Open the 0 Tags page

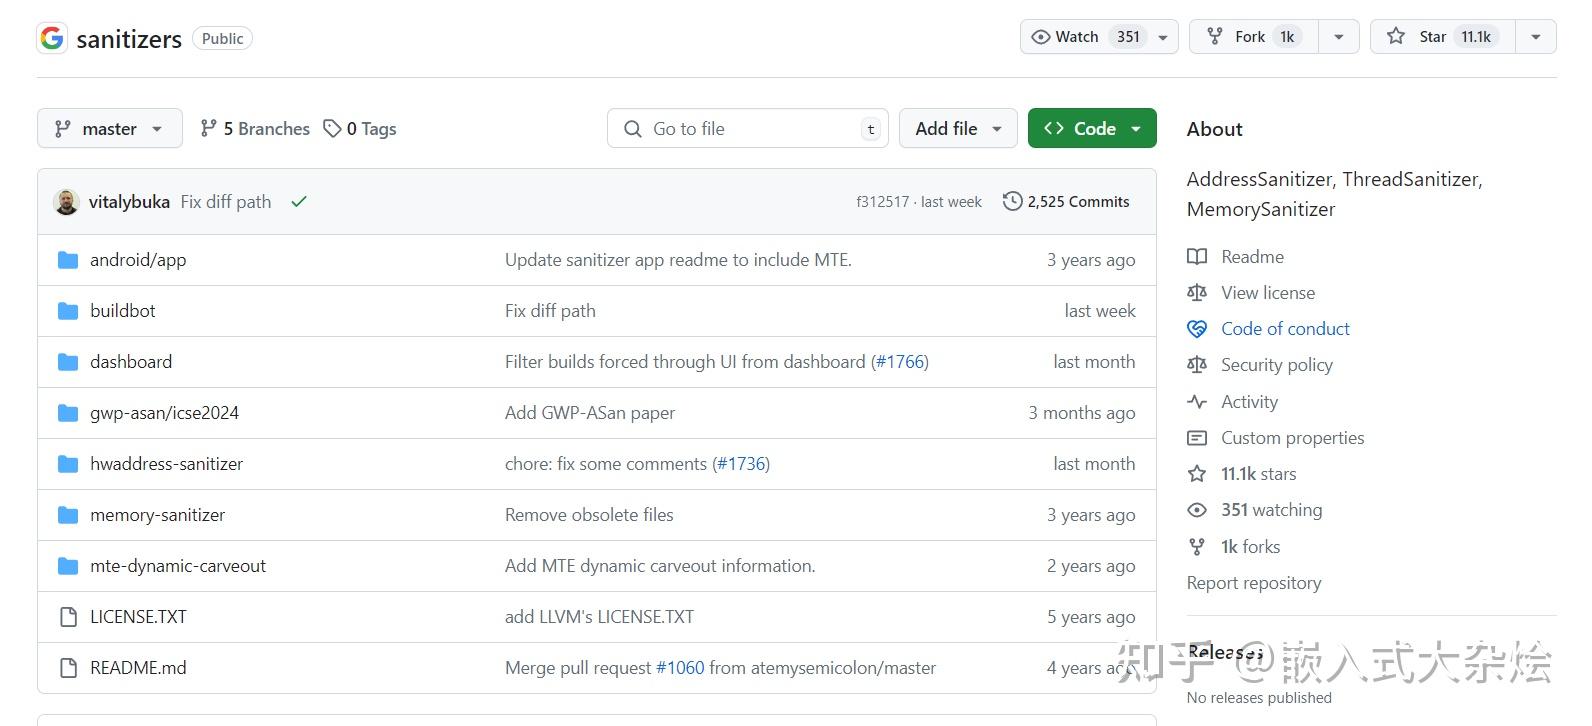click(x=360, y=129)
